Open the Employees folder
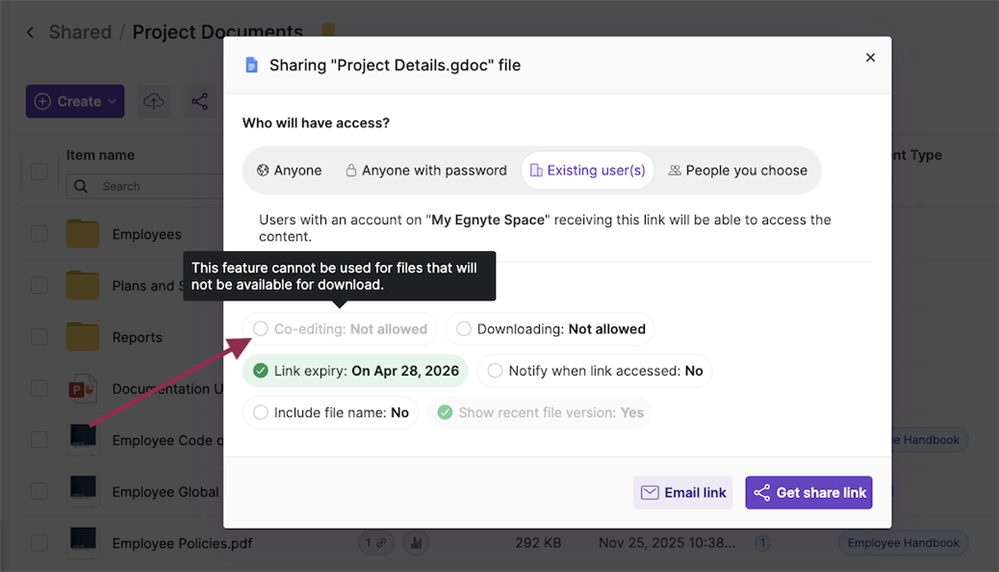Image resolution: width=999 pixels, height=572 pixels. click(x=147, y=234)
